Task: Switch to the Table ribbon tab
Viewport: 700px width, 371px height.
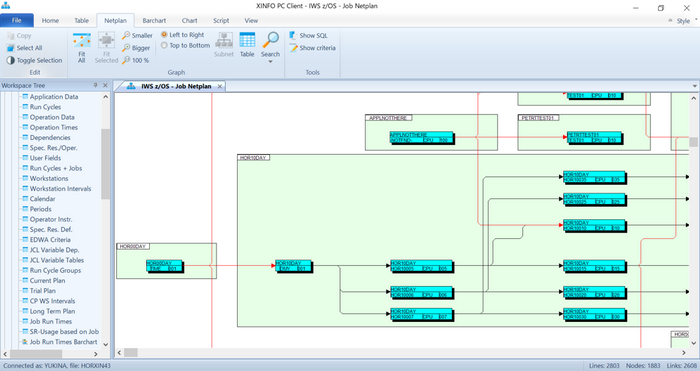Action: click(x=82, y=21)
